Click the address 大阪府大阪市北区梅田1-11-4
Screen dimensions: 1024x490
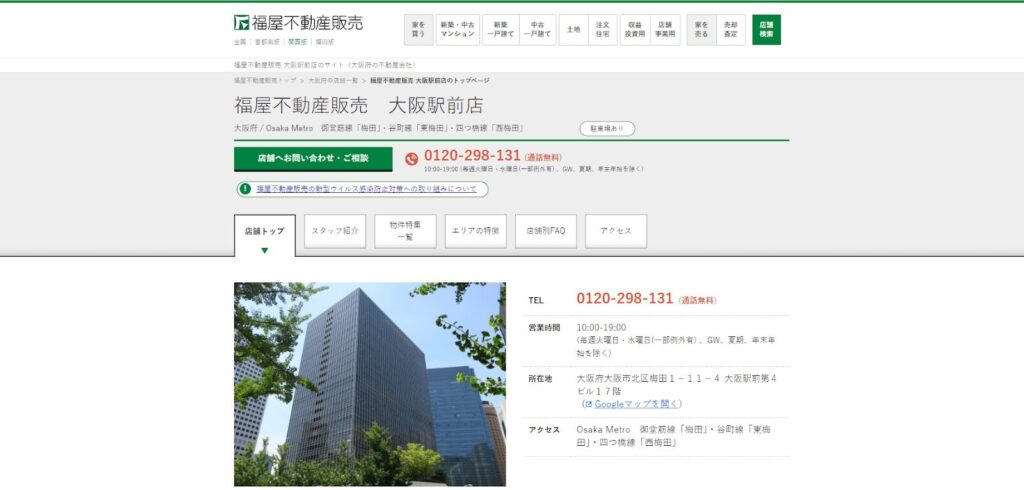(x=676, y=385)
